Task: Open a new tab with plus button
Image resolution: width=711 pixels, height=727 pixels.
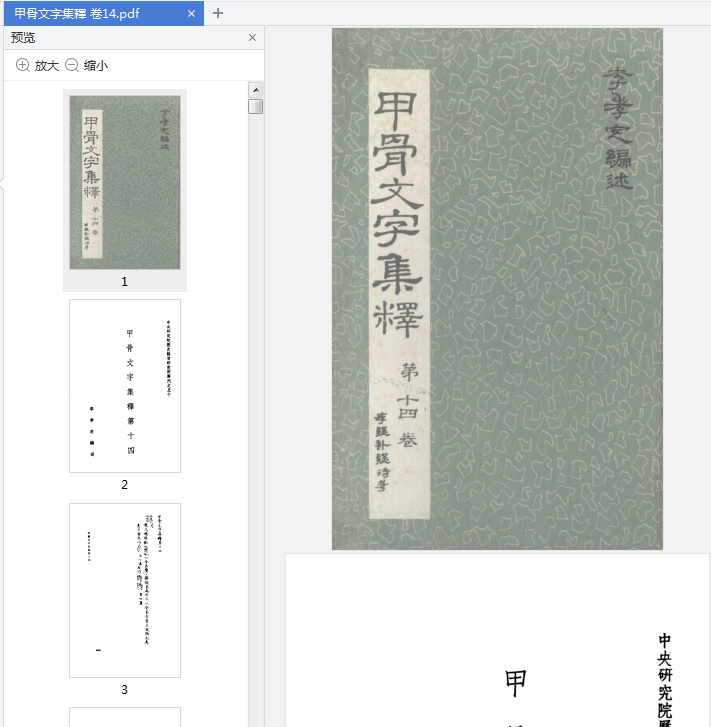Action: 218,13
